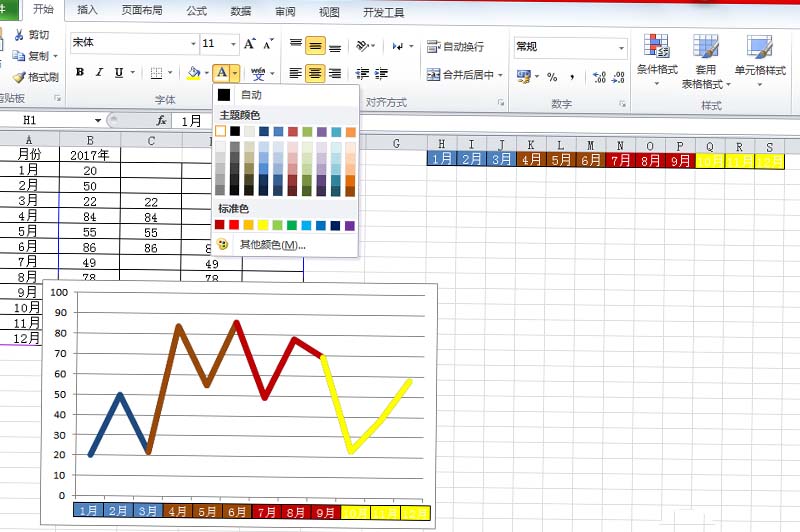Click the insert function fx icon

click(x=160, y=120)
